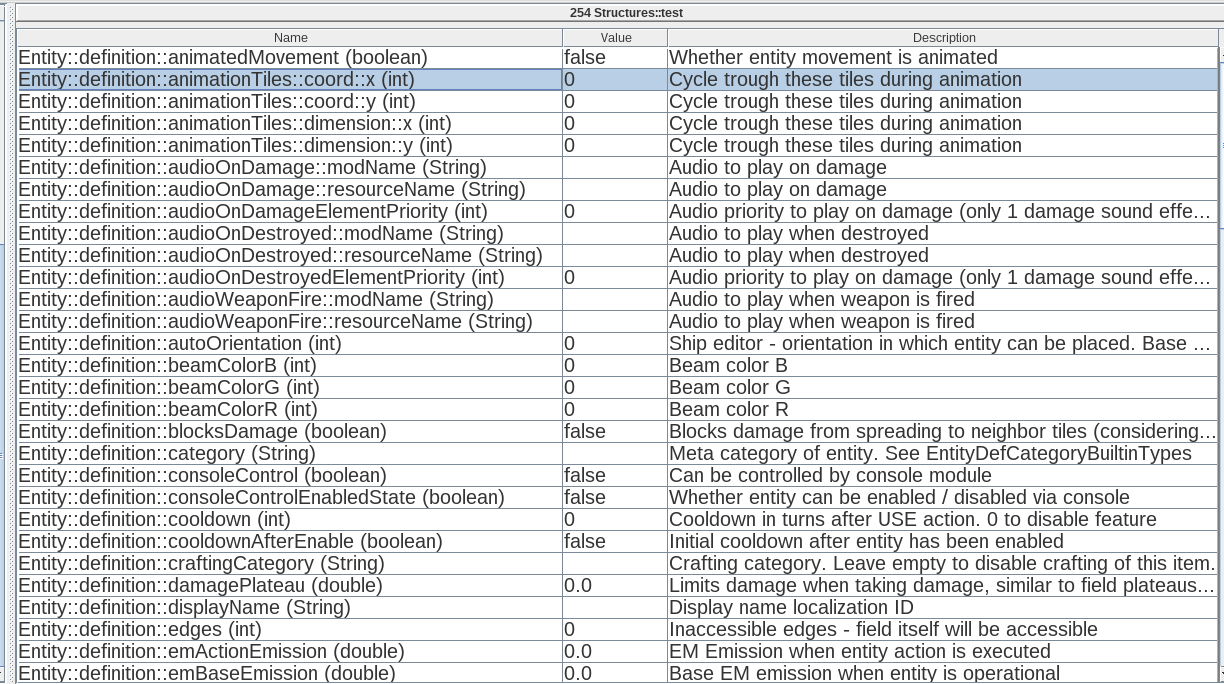Click the Description column header
The height and width of the screenshot is (684, 1224).
coord(943,38)
